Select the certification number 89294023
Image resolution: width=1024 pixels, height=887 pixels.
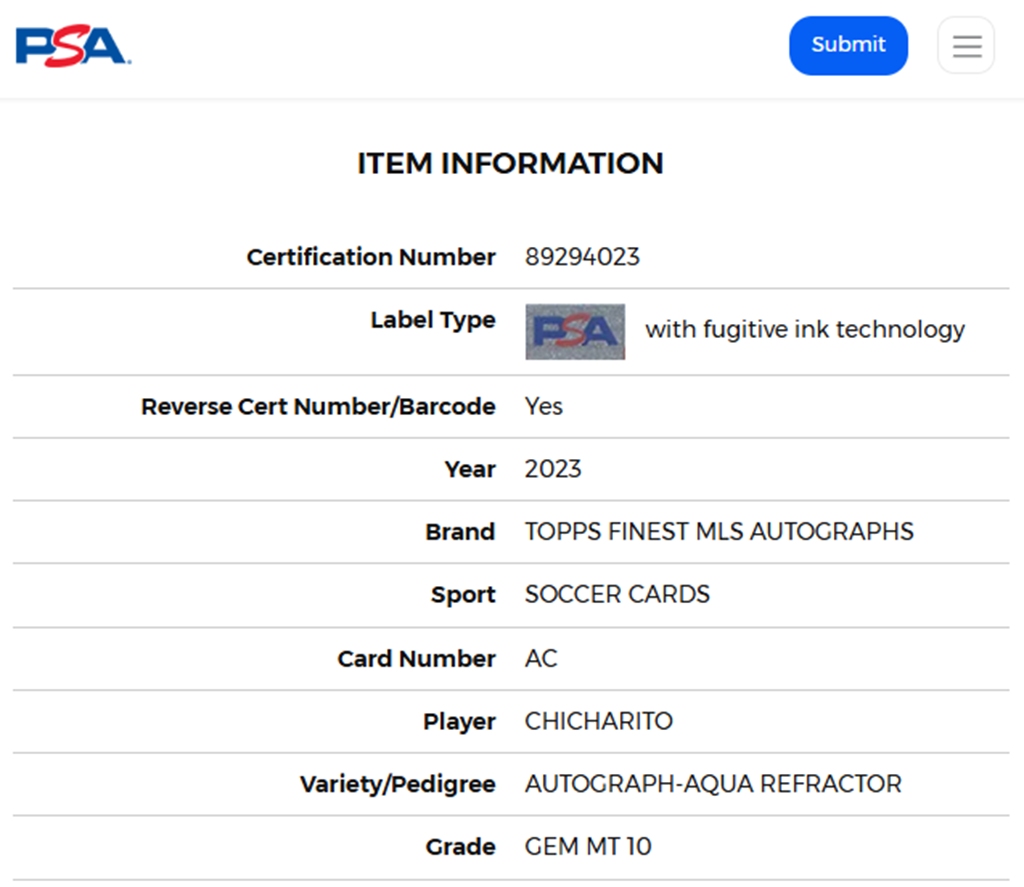tap(582, 257)
